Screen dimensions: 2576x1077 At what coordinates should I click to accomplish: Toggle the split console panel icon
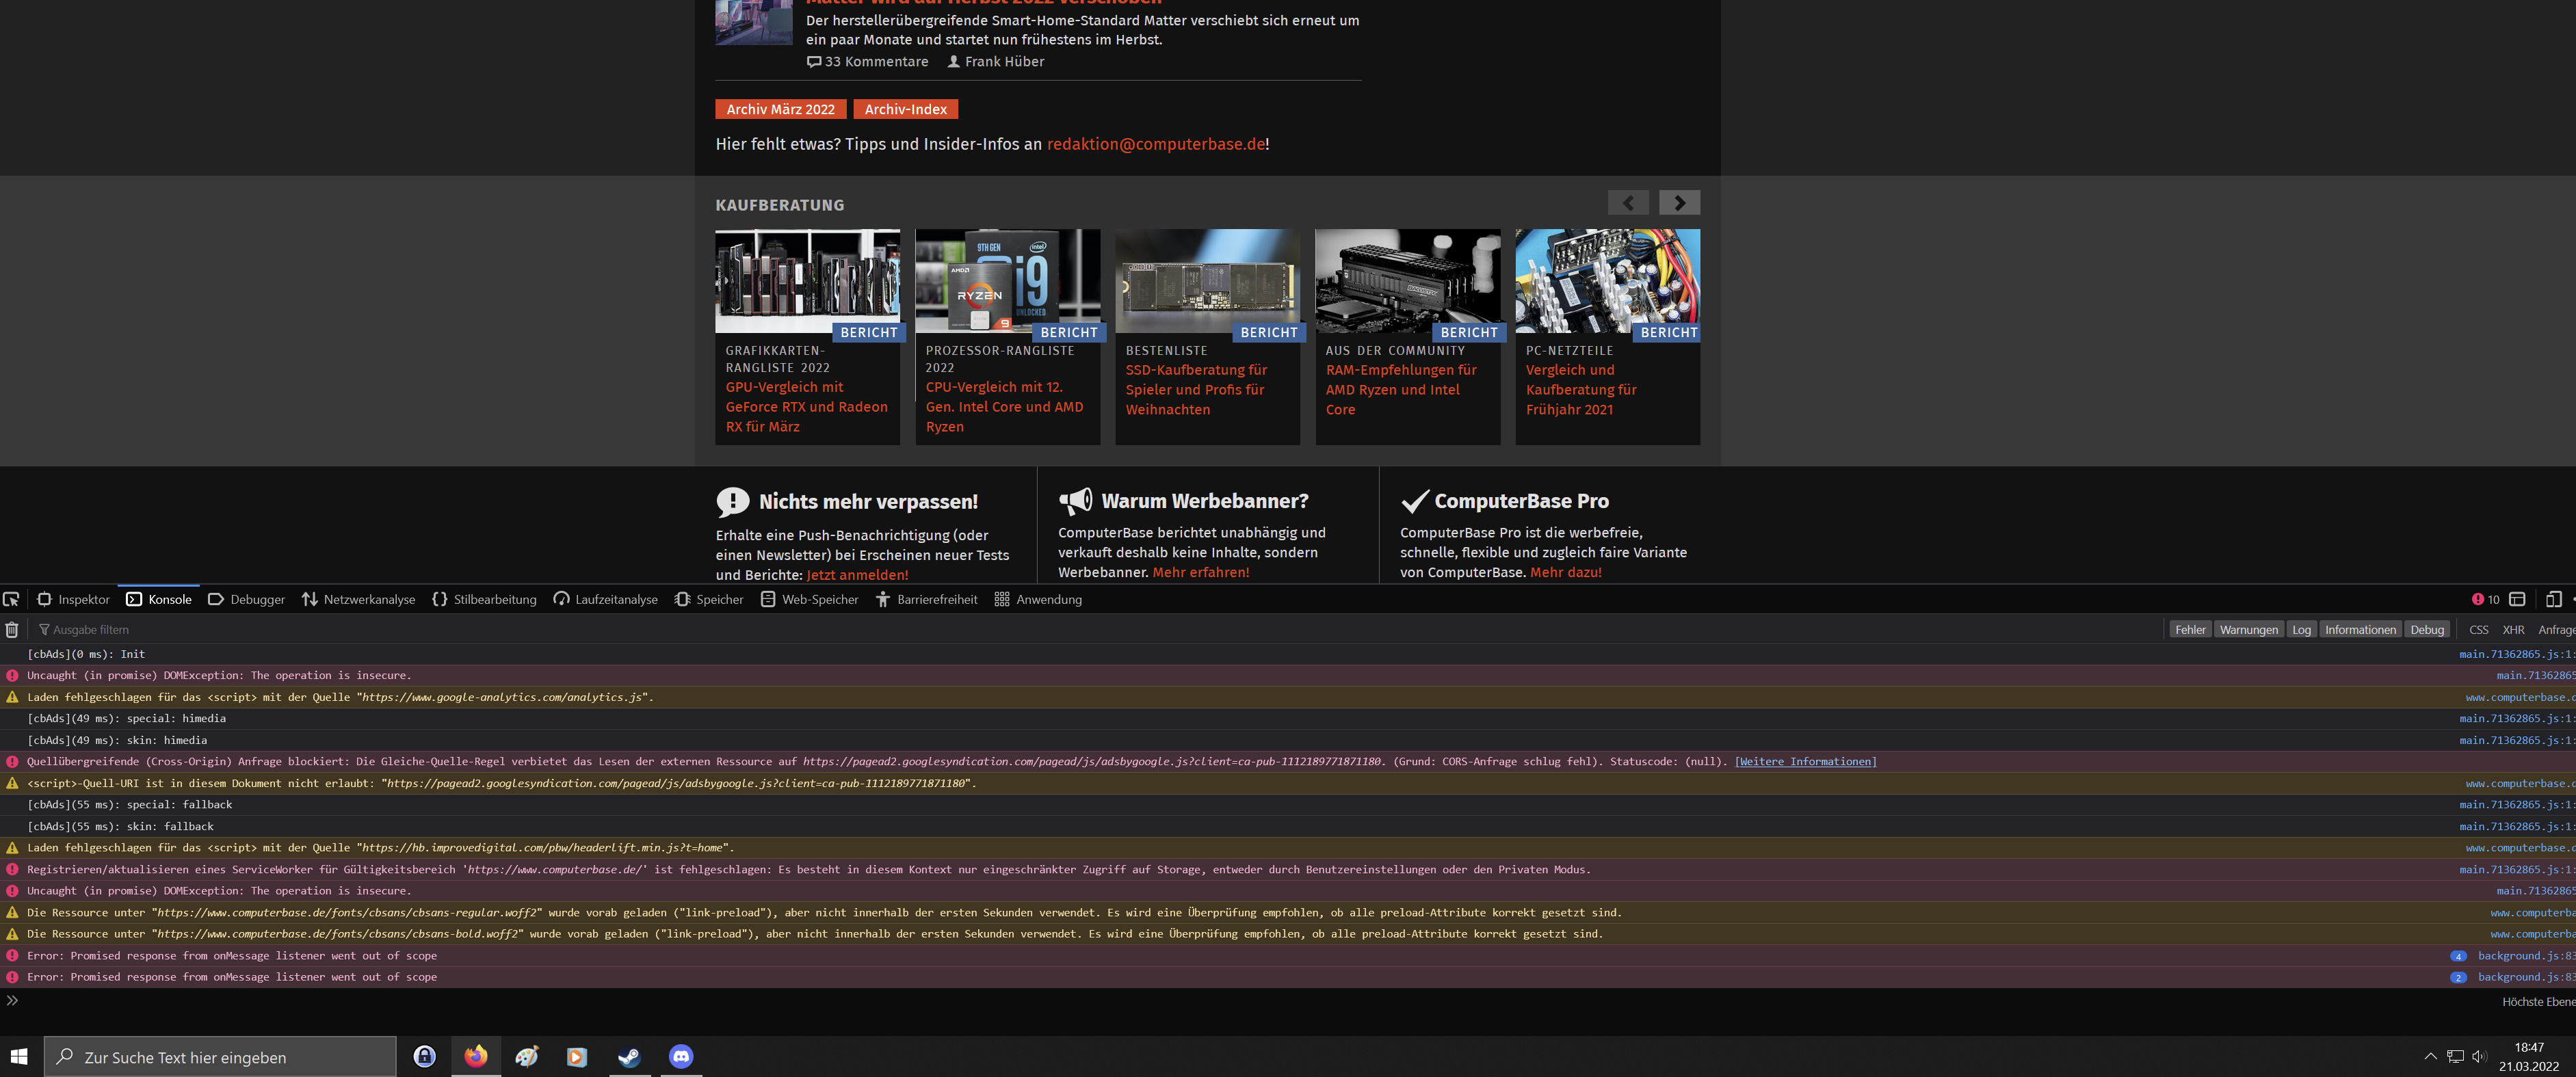[x=2517, y=599]
